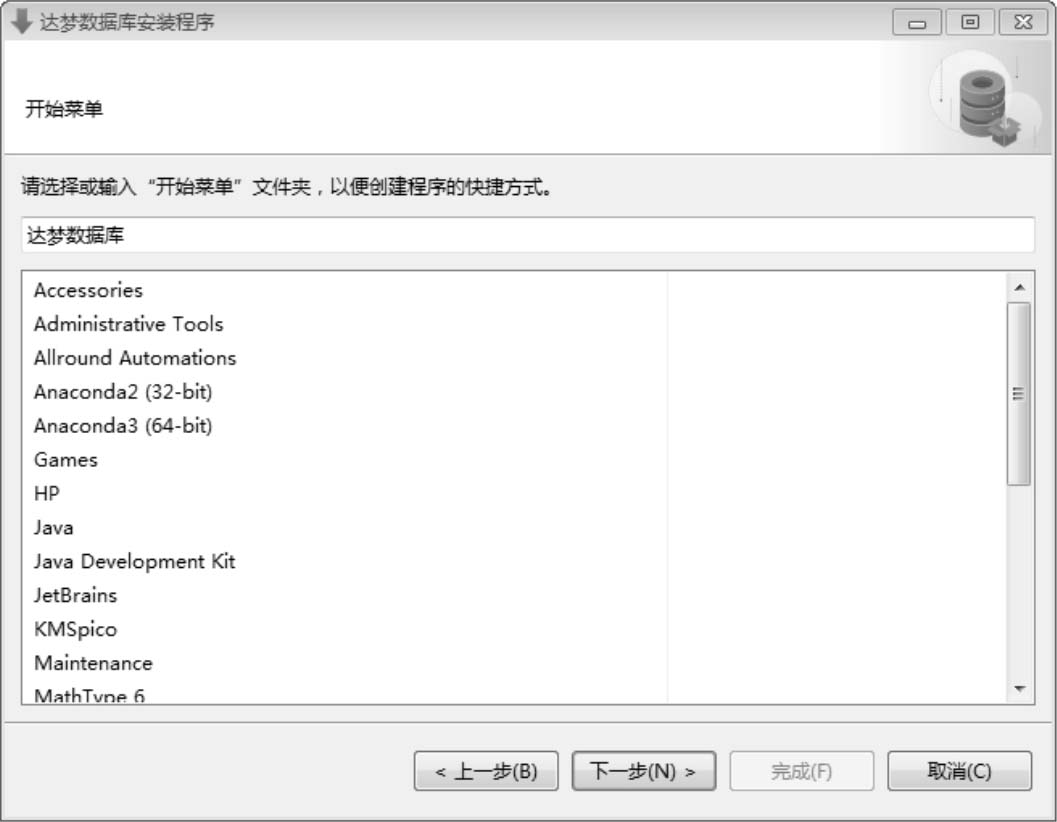
Task: Select the KMSpico folder
Action: 76,630
